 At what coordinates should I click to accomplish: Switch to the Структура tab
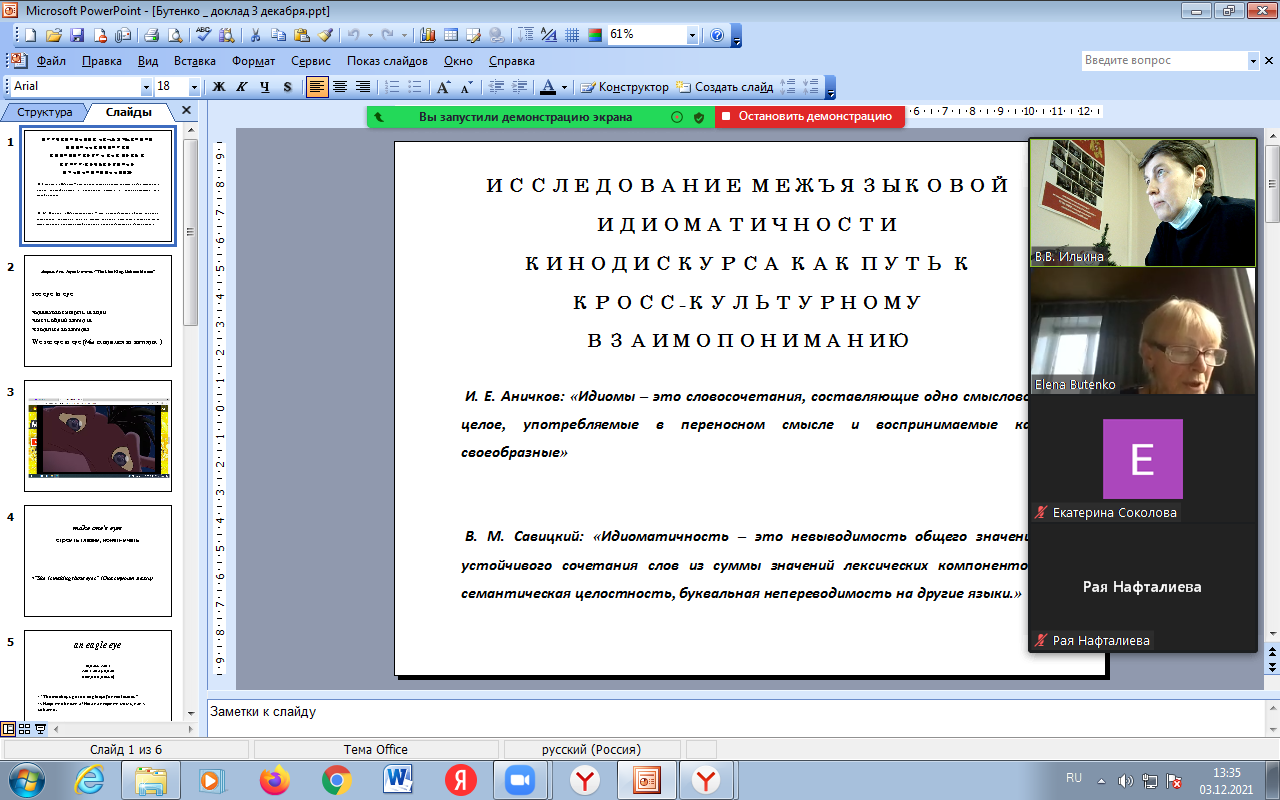coord(45,112)
